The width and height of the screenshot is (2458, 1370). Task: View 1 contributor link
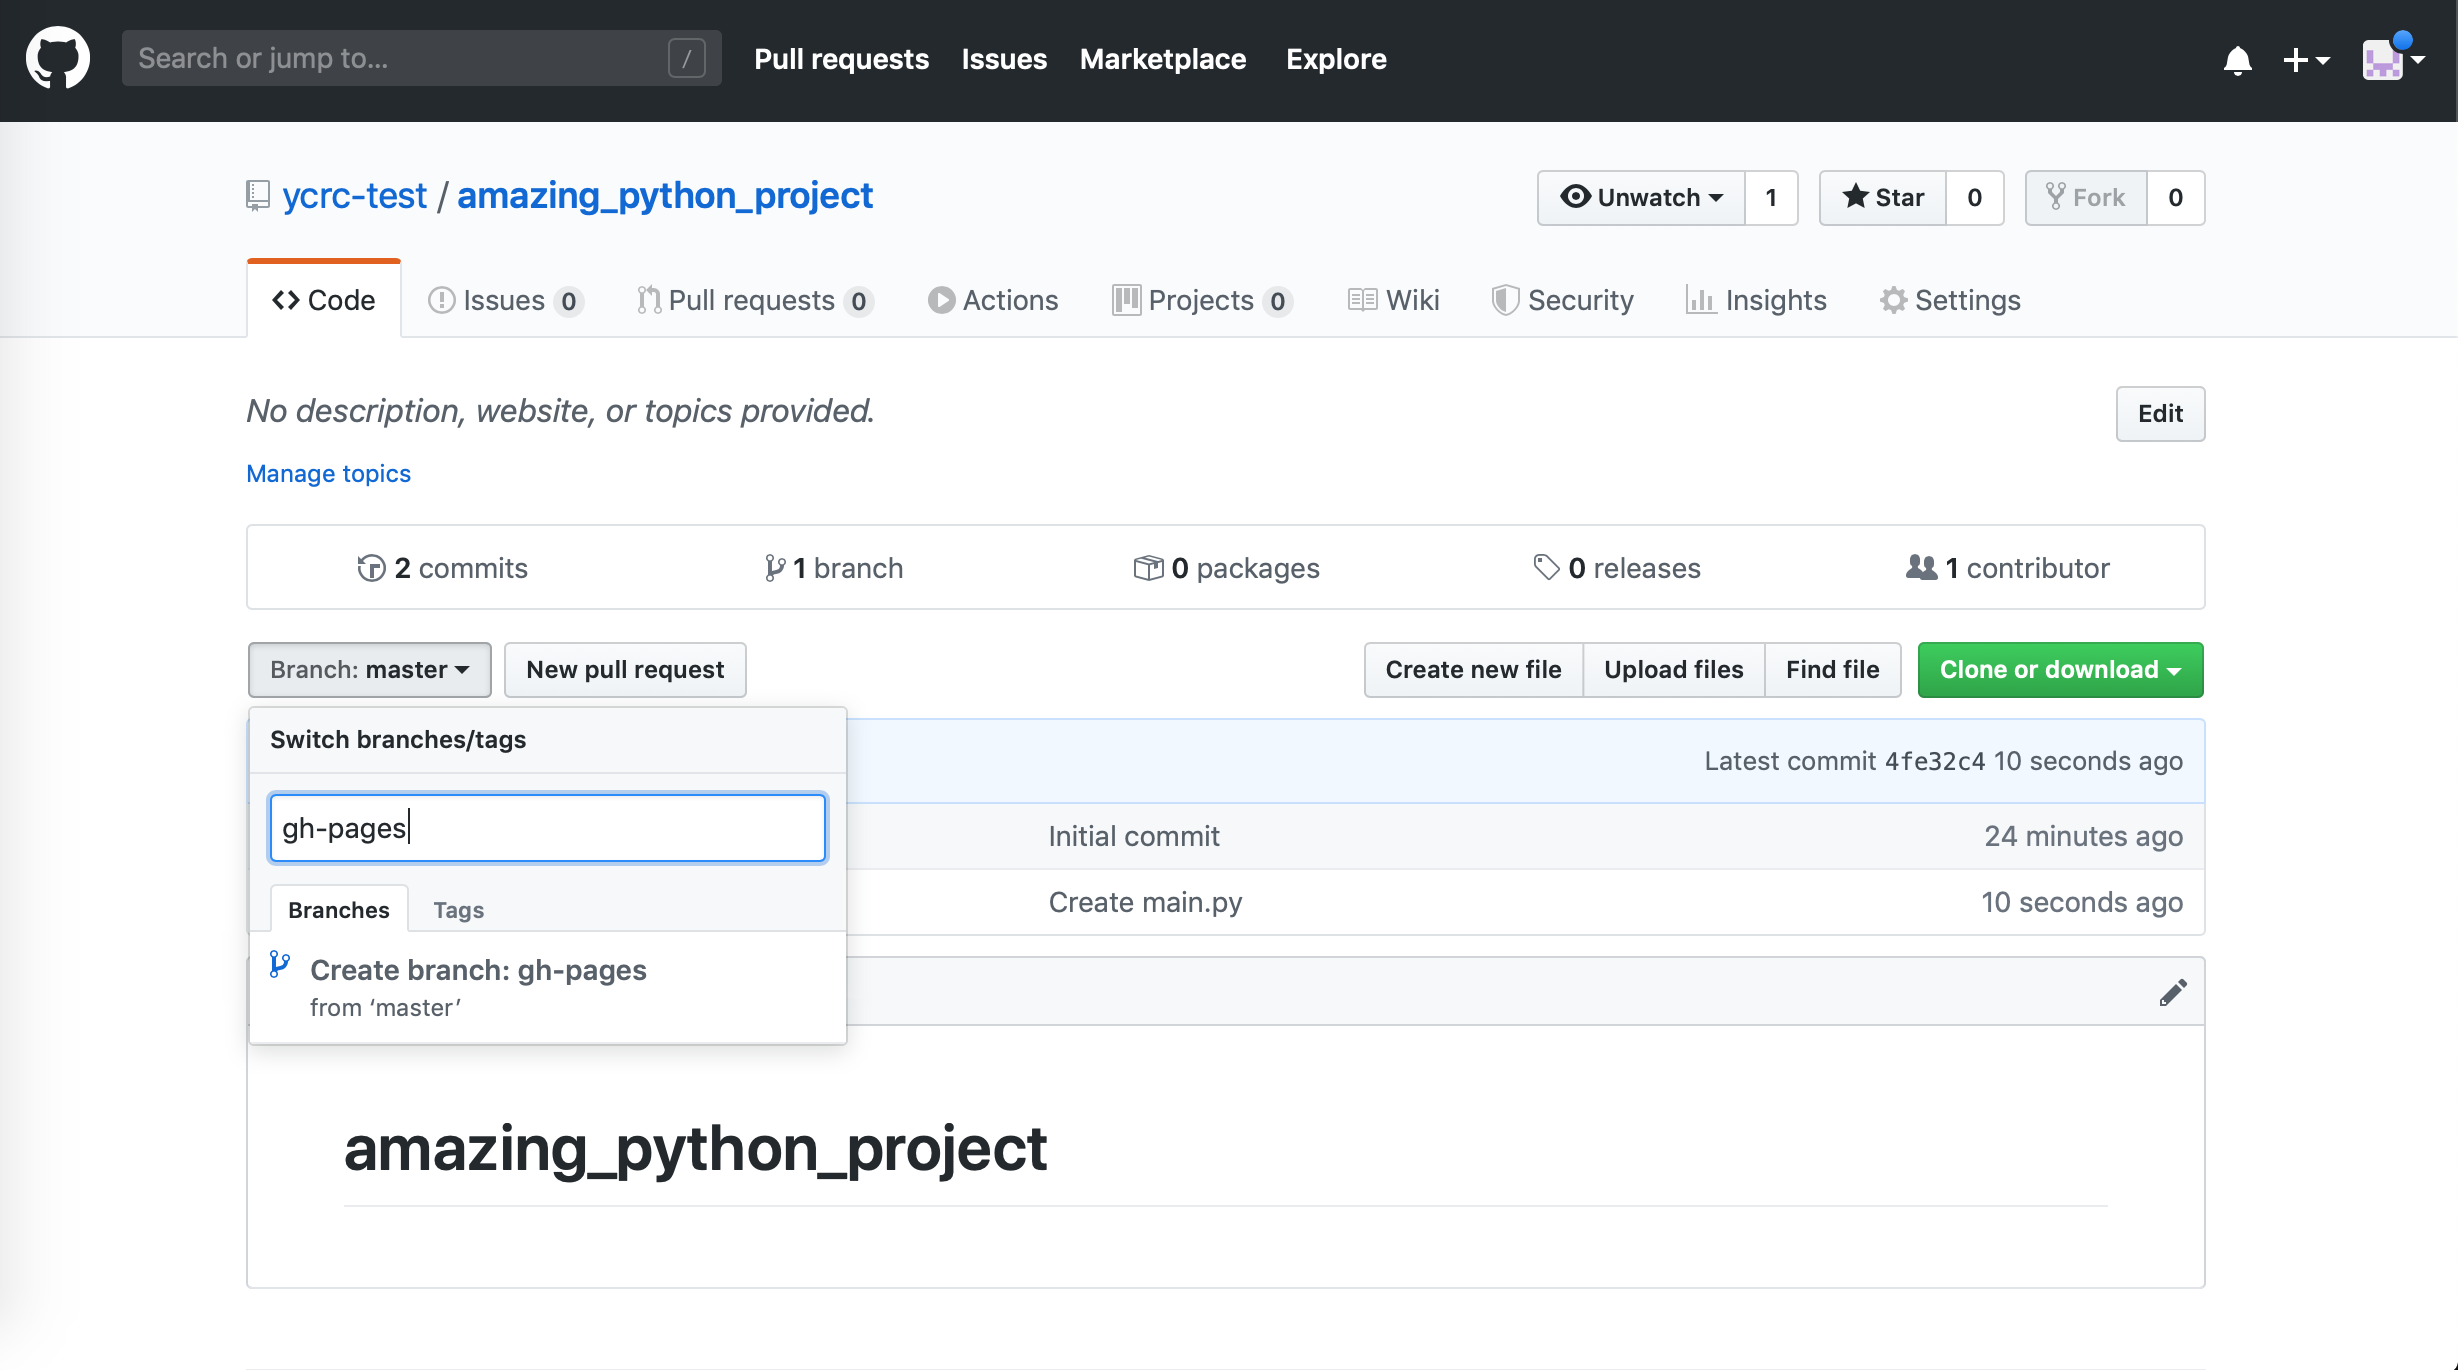pyautogui.click(x=2007, y=568)
